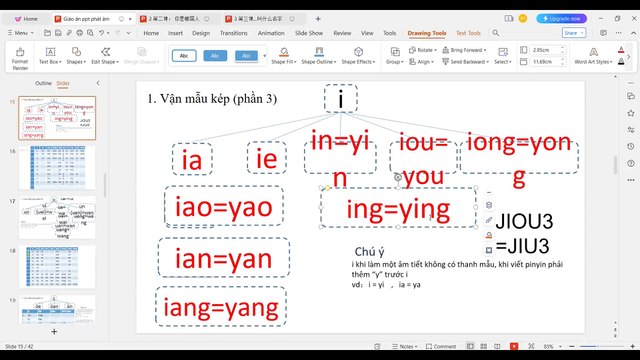Image resolution: width=640 pixels, height=360 pixels.
Task: Select slide 17 thumbnail
Action: (57, 218)
